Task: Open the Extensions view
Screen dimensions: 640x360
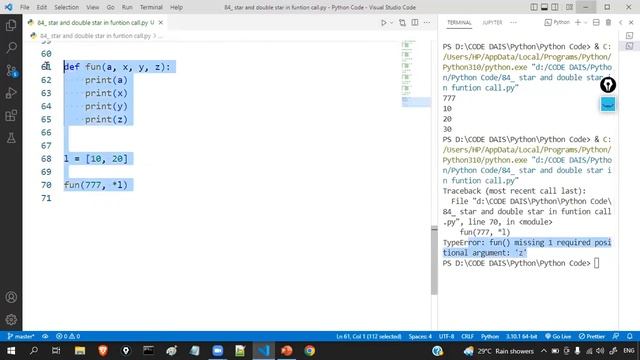Action: [x=11, y=116]
